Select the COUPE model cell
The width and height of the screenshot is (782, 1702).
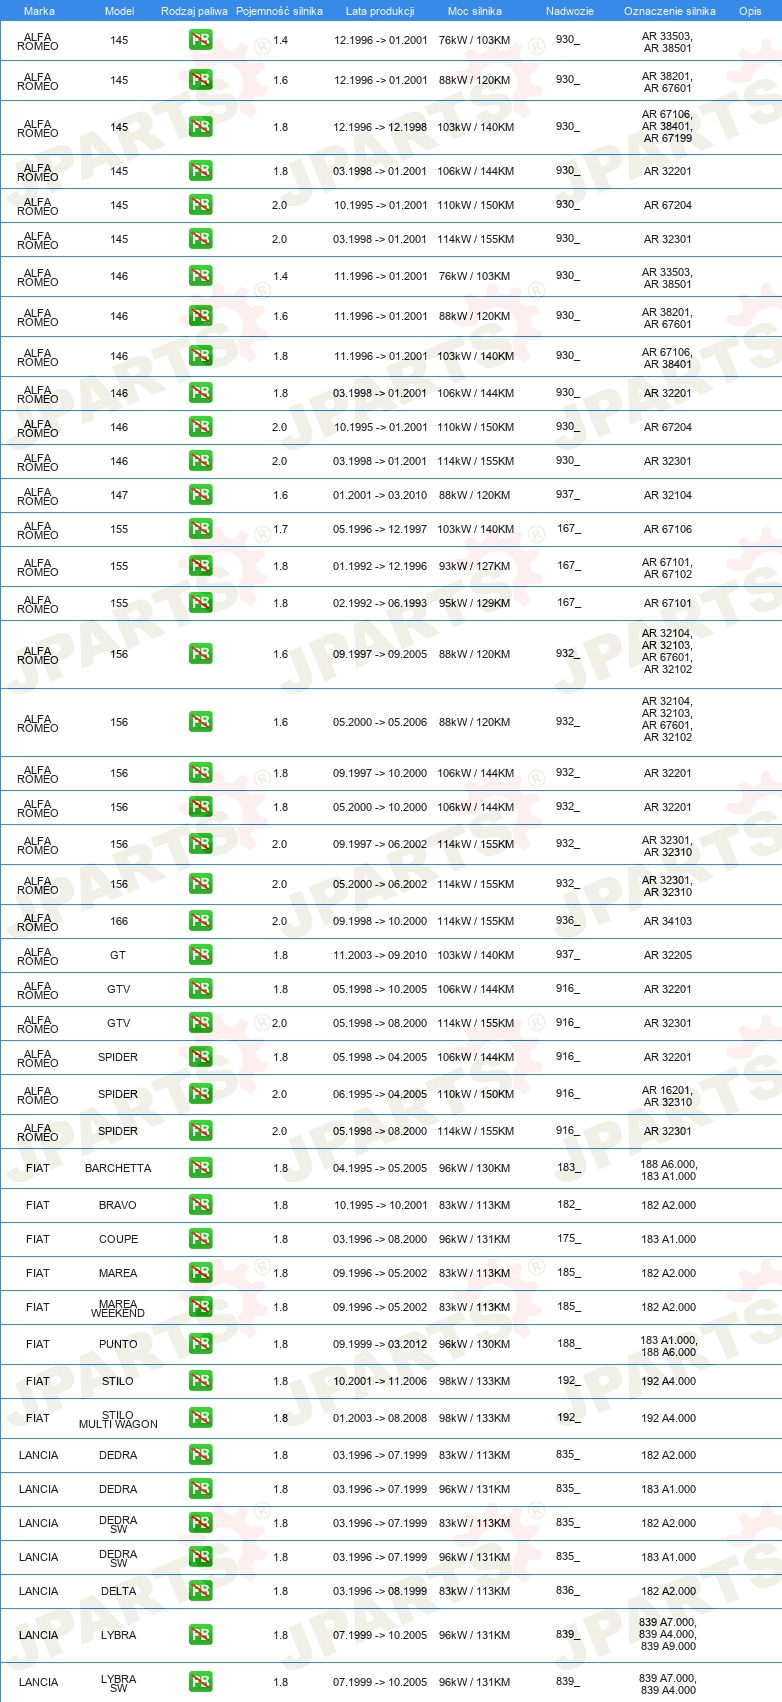click(118, 1240)
